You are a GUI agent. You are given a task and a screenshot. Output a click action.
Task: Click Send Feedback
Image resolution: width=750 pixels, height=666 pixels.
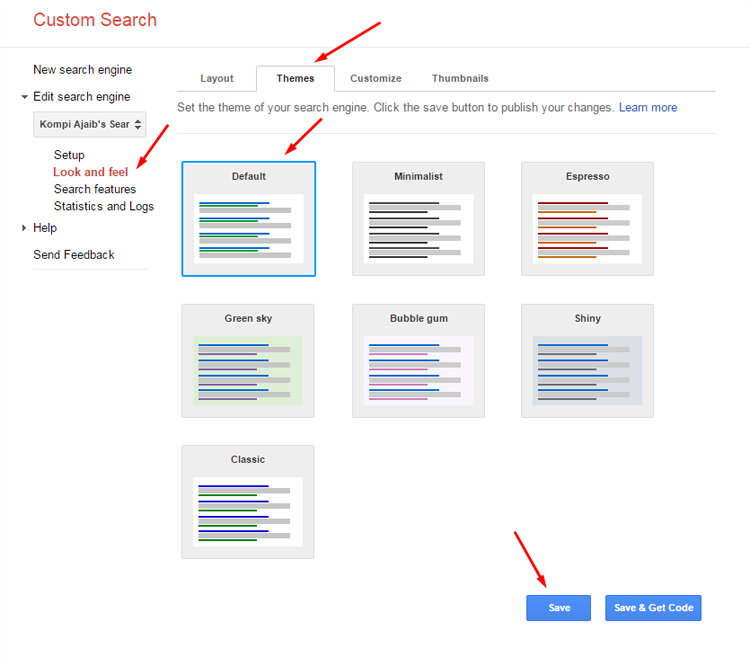(x=74, y=255)
